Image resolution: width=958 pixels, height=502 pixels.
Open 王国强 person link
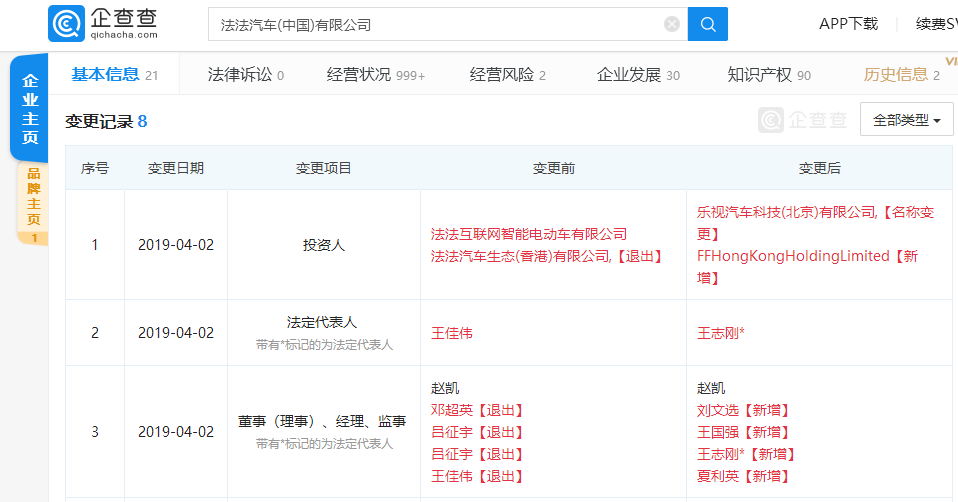coord(717,432)
